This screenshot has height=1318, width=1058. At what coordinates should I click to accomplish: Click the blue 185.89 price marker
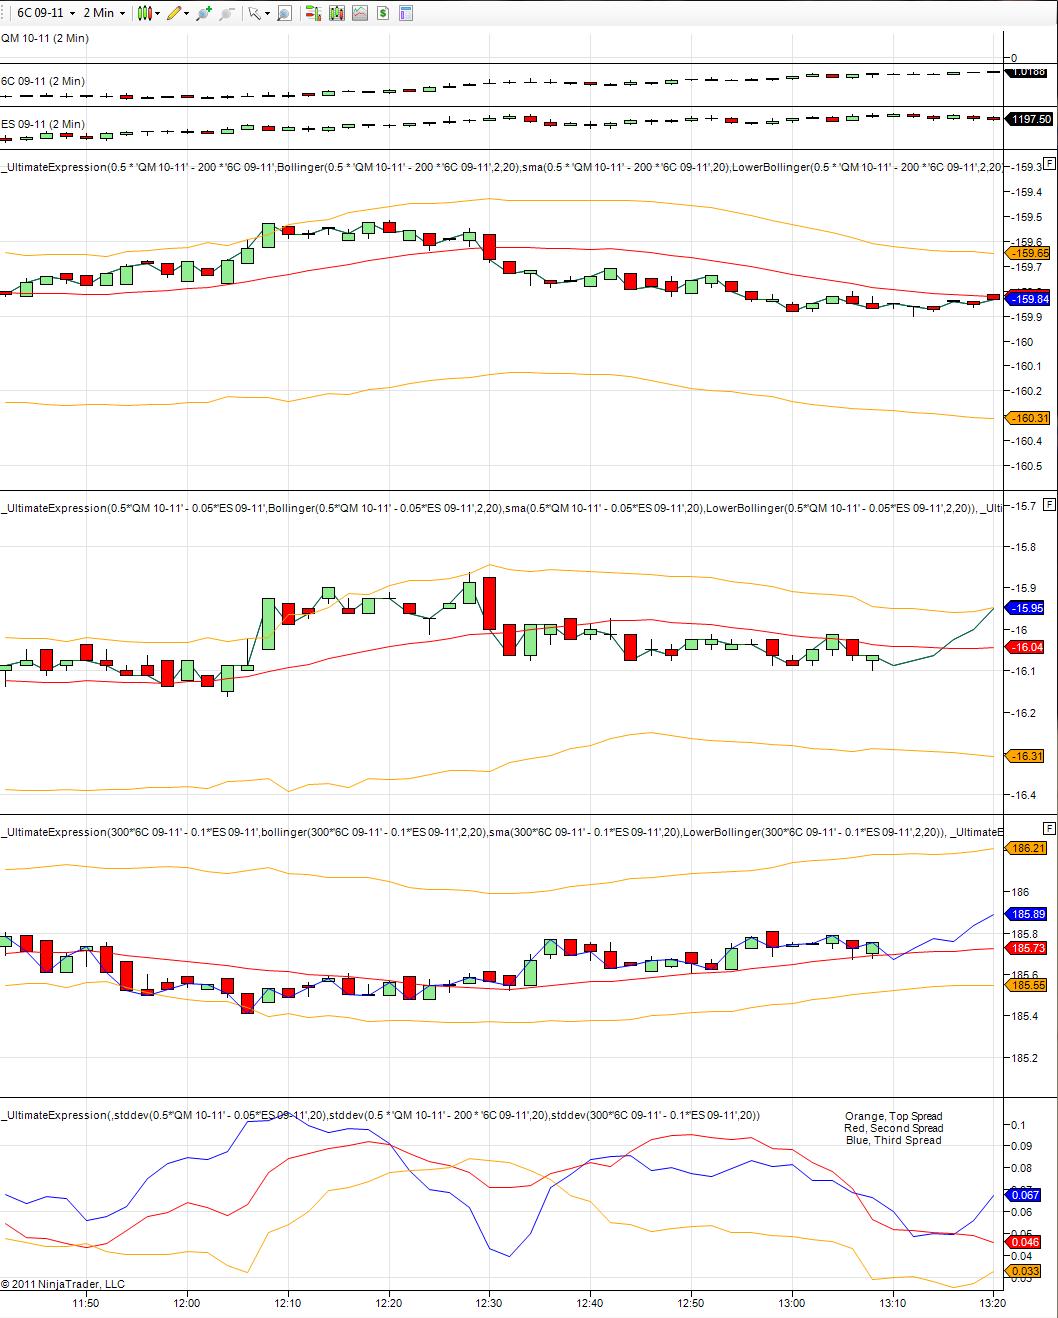click(1027, 914)
